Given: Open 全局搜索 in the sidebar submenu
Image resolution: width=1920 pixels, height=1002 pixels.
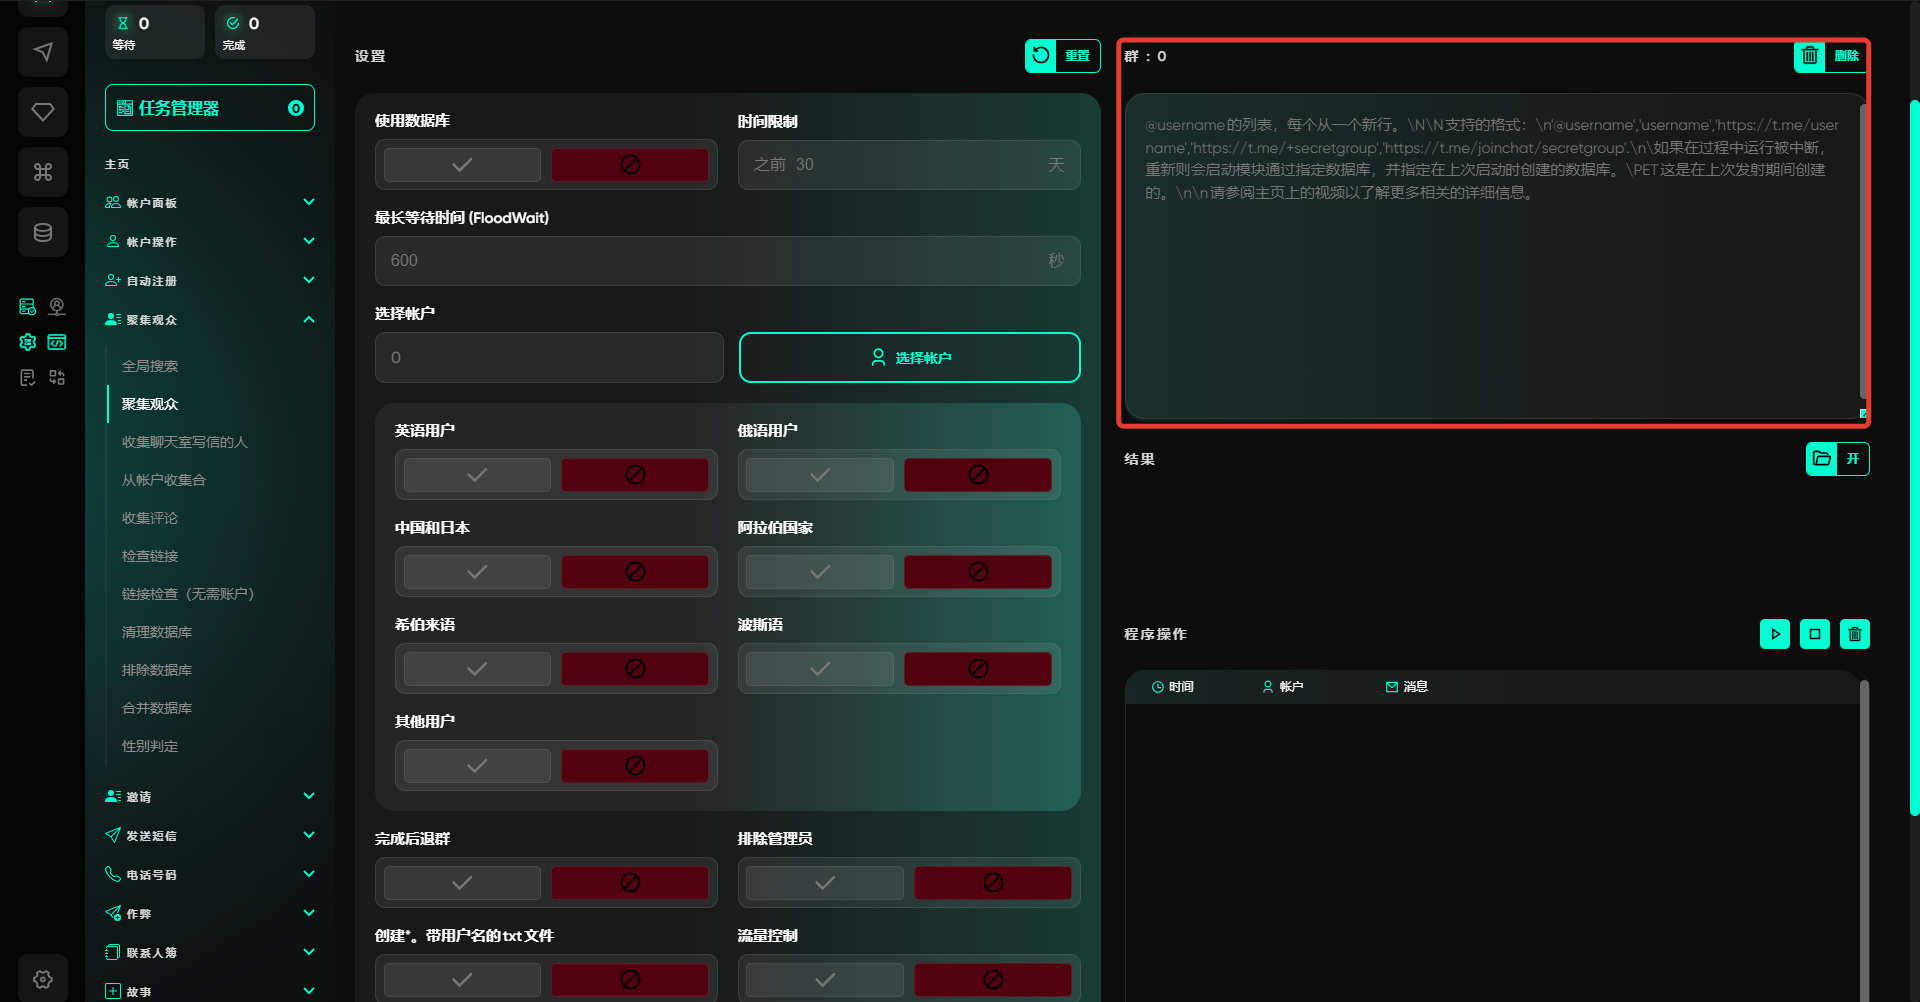Looking at the screenshot, I should click(150, 366).
